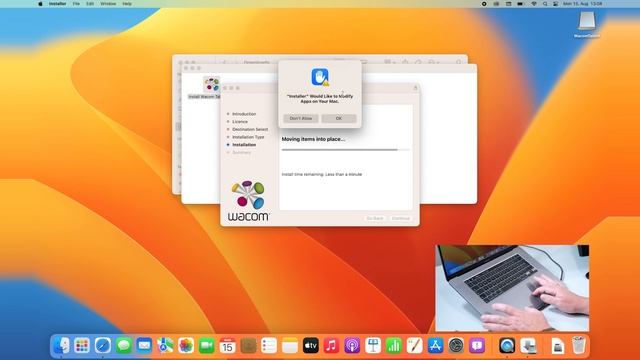Select the Destination Select step
This screenshot has width=640, height=360.
[250, 129]
